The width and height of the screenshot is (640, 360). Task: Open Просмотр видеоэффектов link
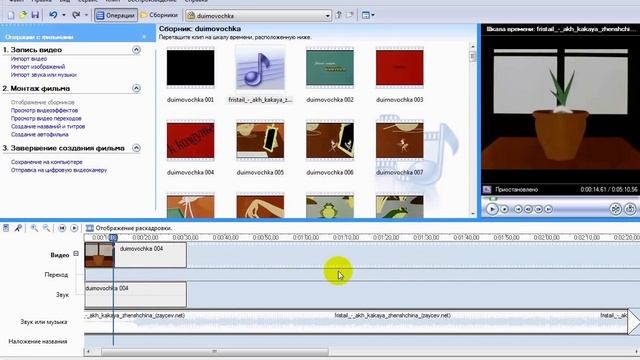click(44, 110)
